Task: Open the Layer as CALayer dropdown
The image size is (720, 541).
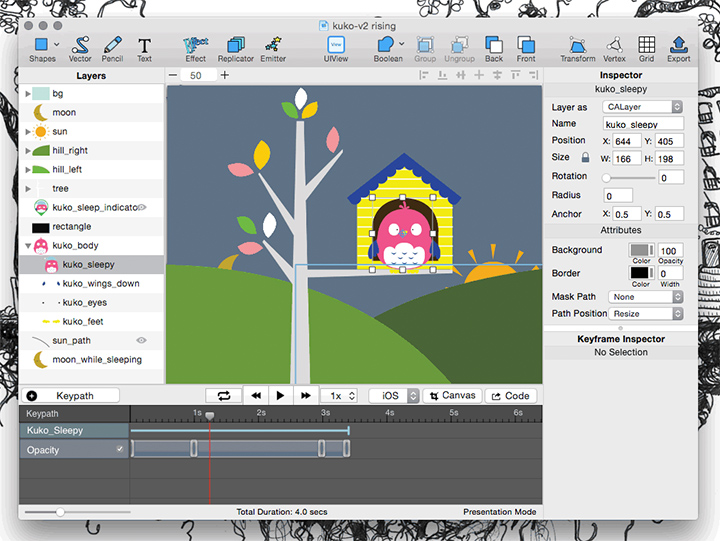Action: point(642,106)
